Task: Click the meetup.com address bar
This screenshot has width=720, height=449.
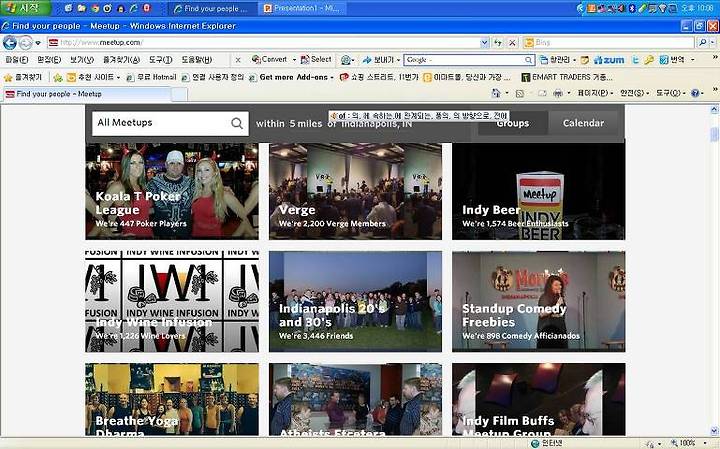Action: click(x=263, y=43)
